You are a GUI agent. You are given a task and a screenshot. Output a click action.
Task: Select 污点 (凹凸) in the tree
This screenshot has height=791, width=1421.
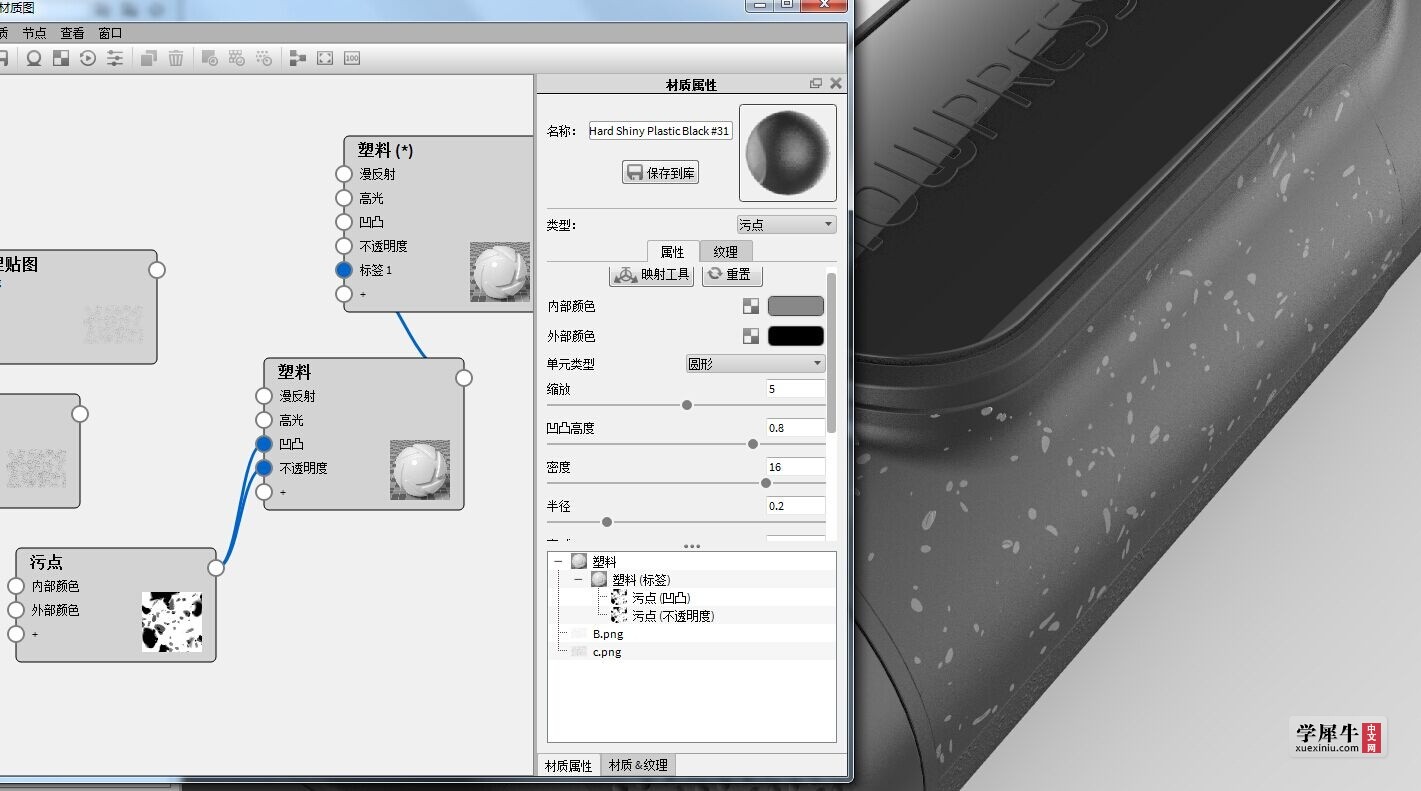click(x=661, y=598)
